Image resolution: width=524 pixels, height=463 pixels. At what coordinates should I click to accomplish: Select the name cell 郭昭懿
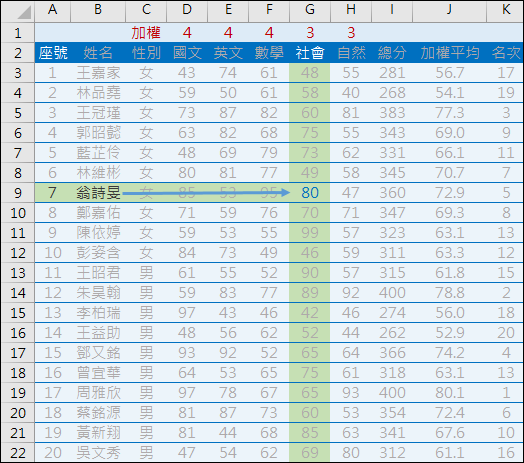(x=98, y=133)
